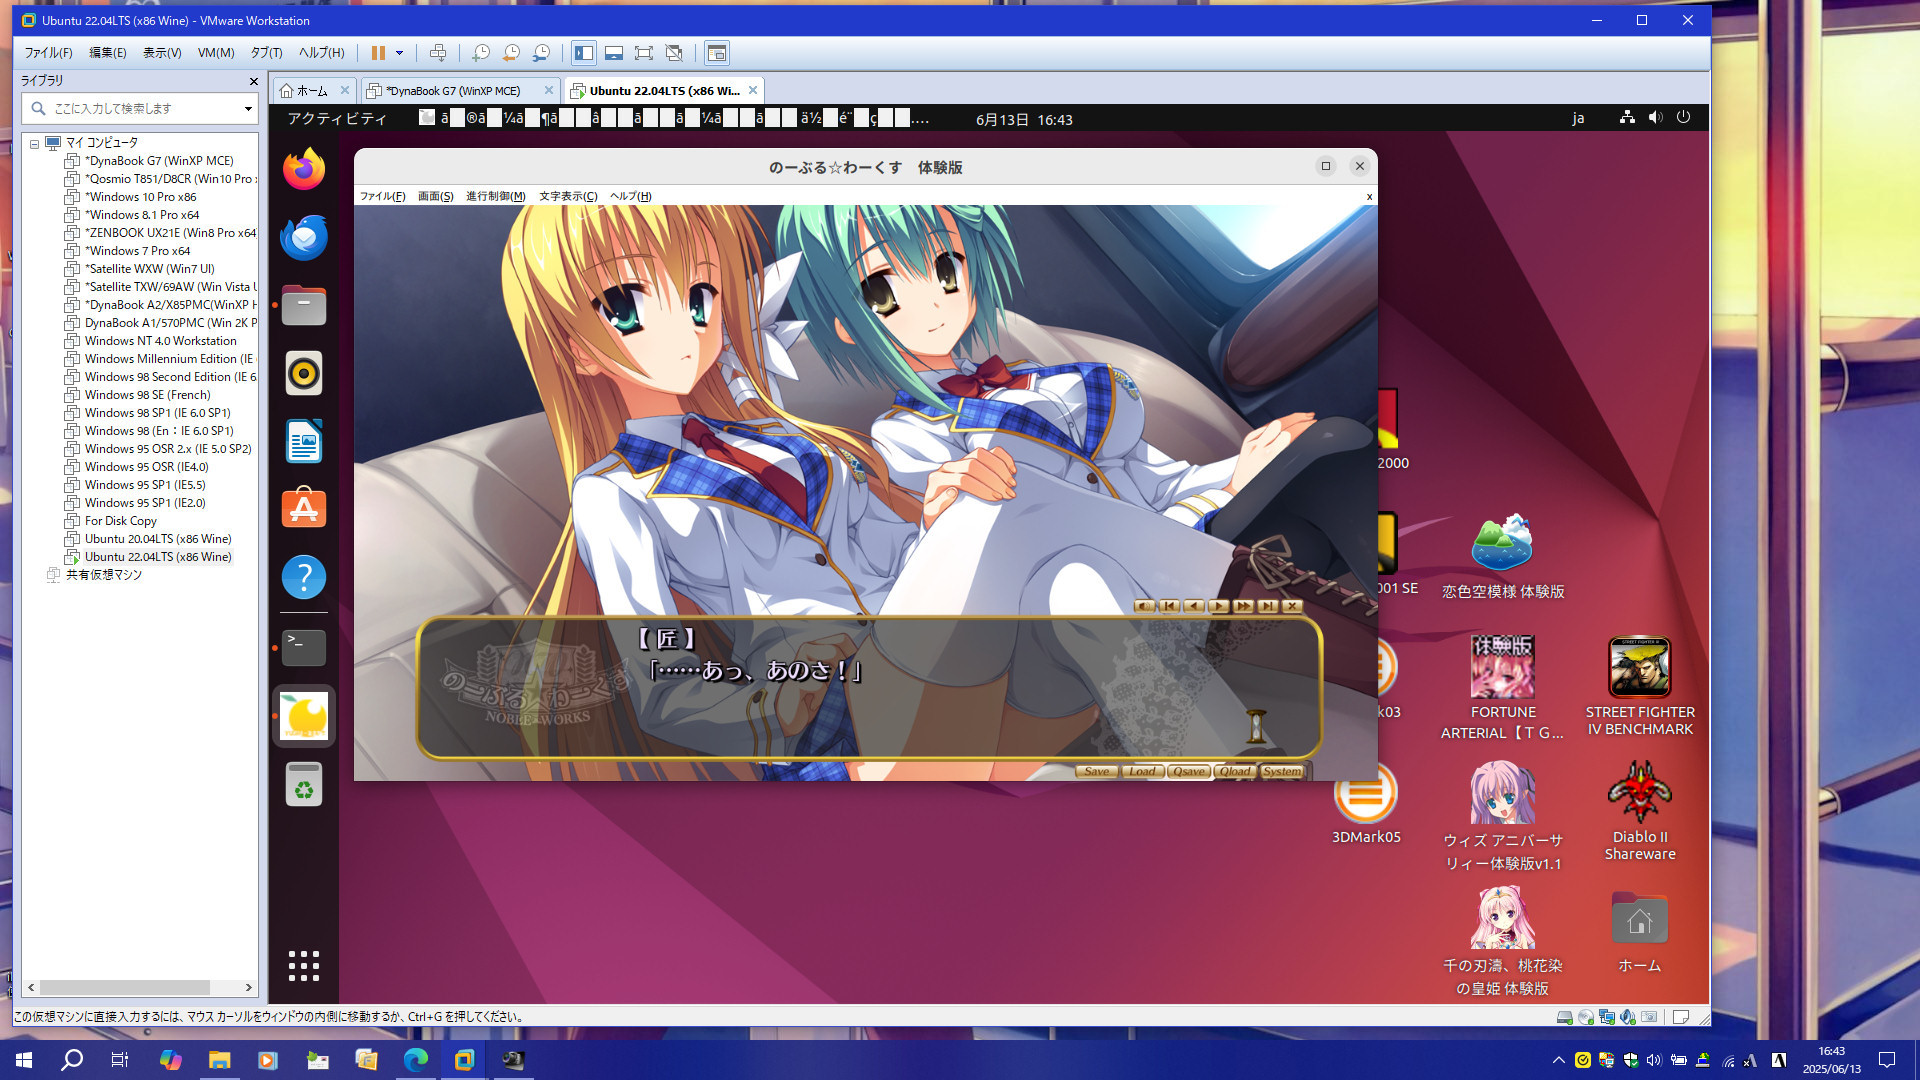Image resolution: width=1920 pixels, height=1080 pixels.
Task: Click the library scrollbar right arrow
Action: [x=249, y=987]
